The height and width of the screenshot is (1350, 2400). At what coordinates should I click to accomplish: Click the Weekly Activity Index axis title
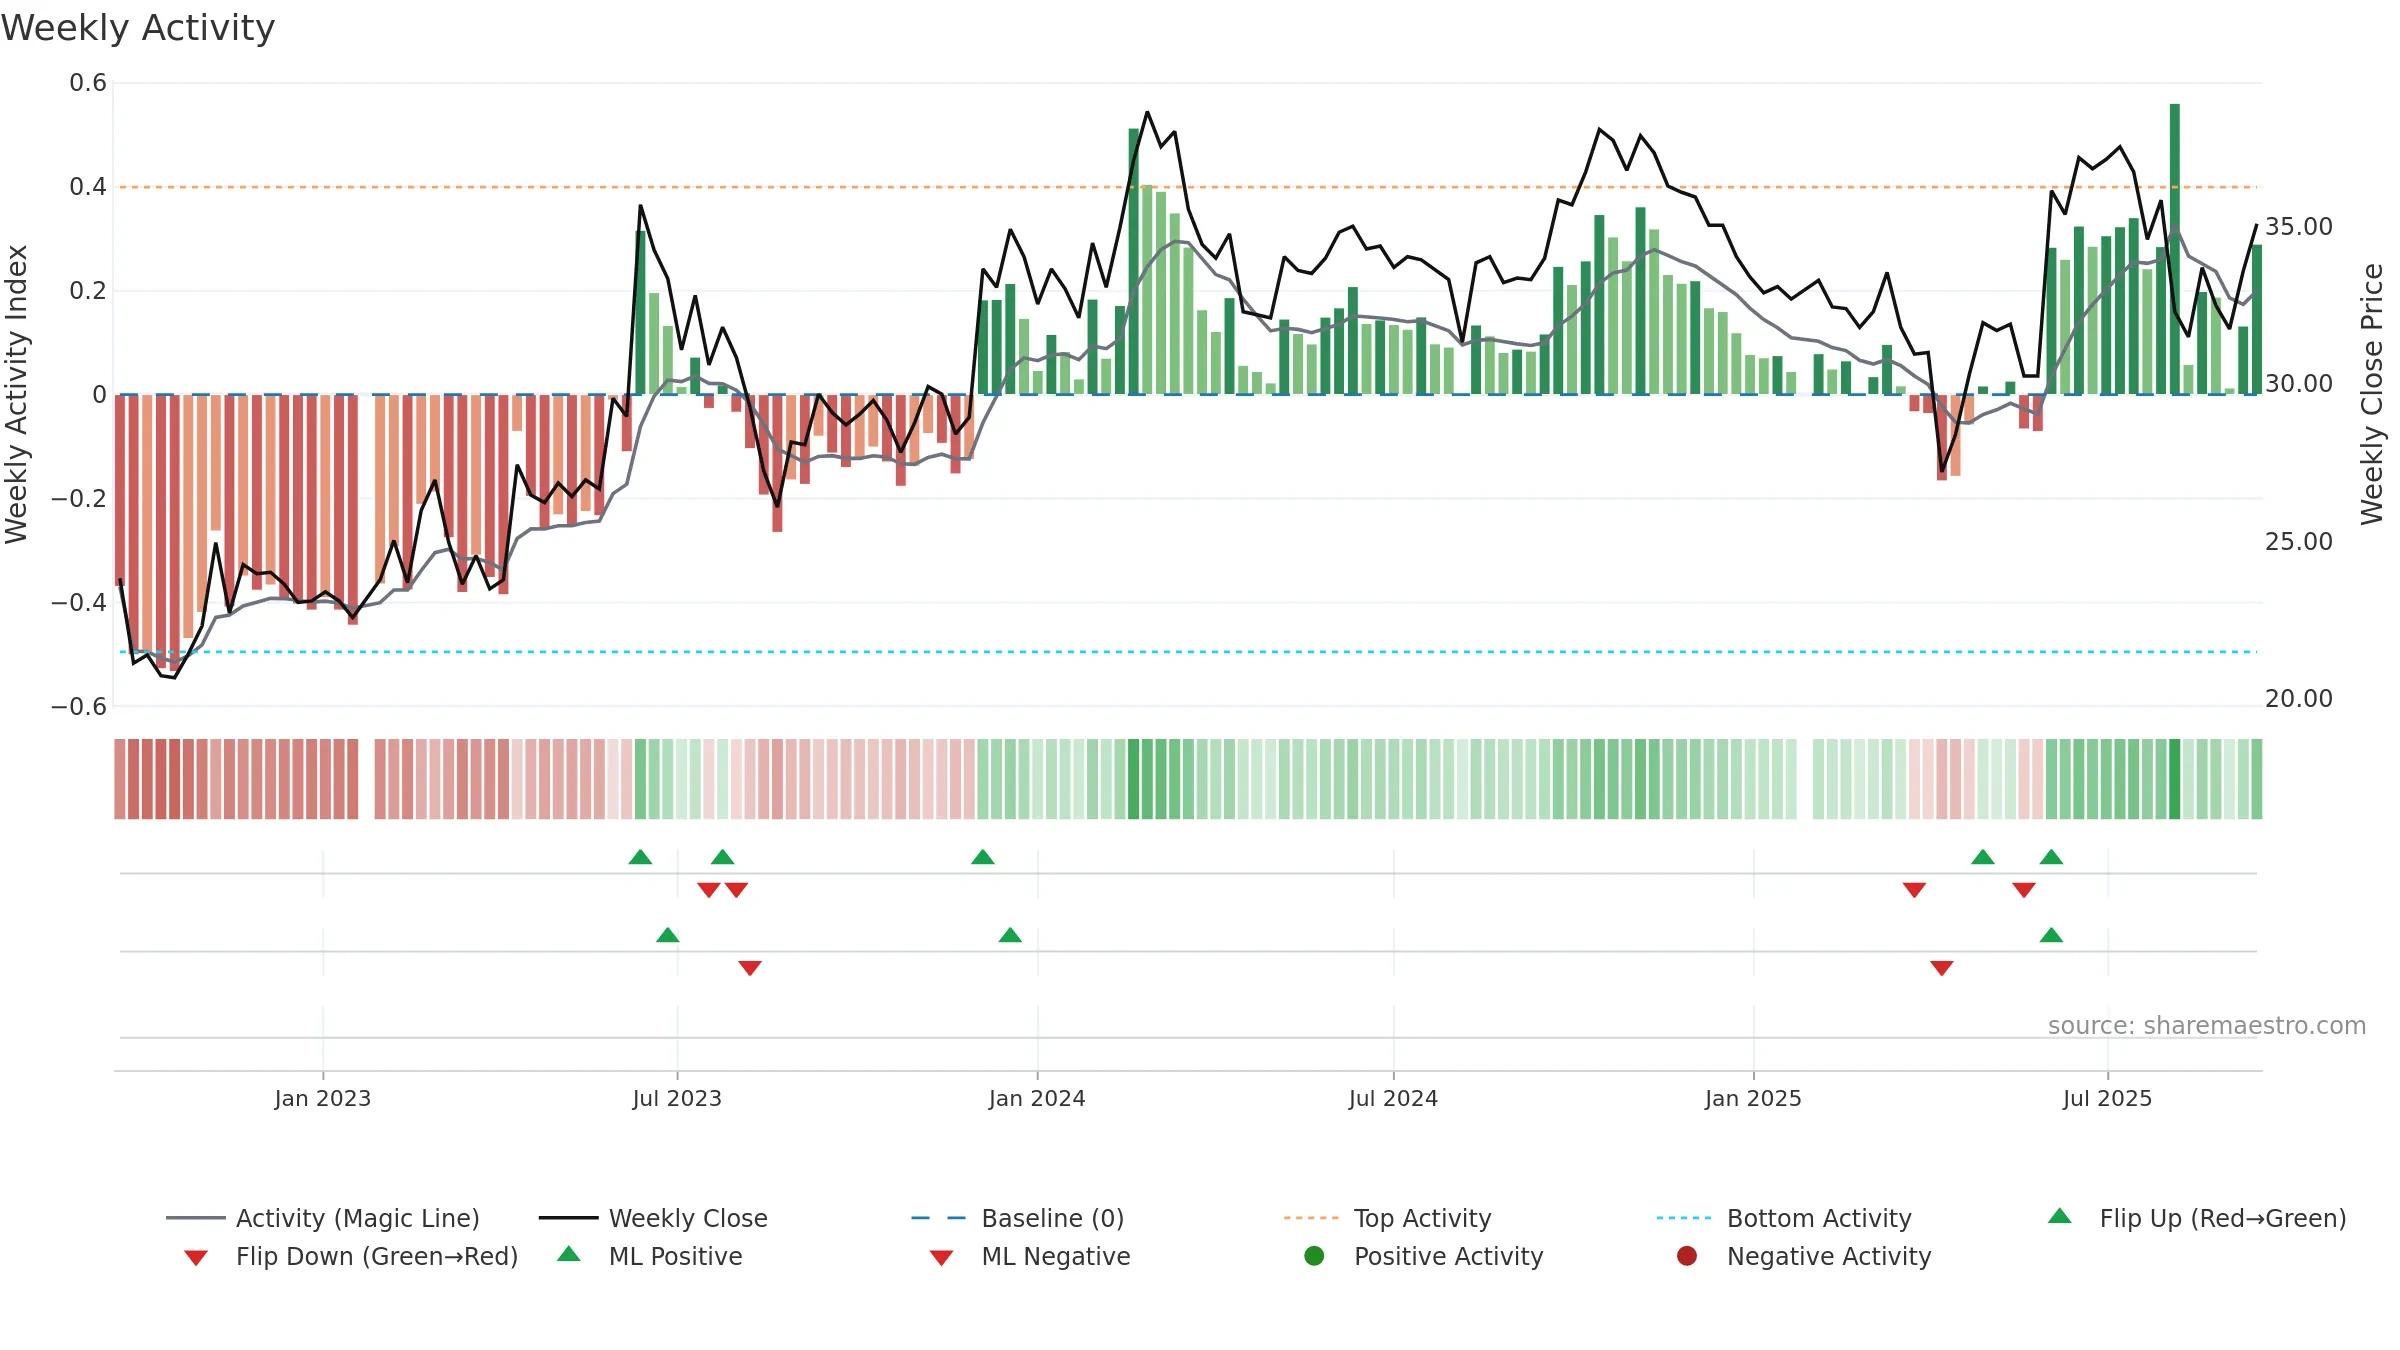click(x=16, y=394)
